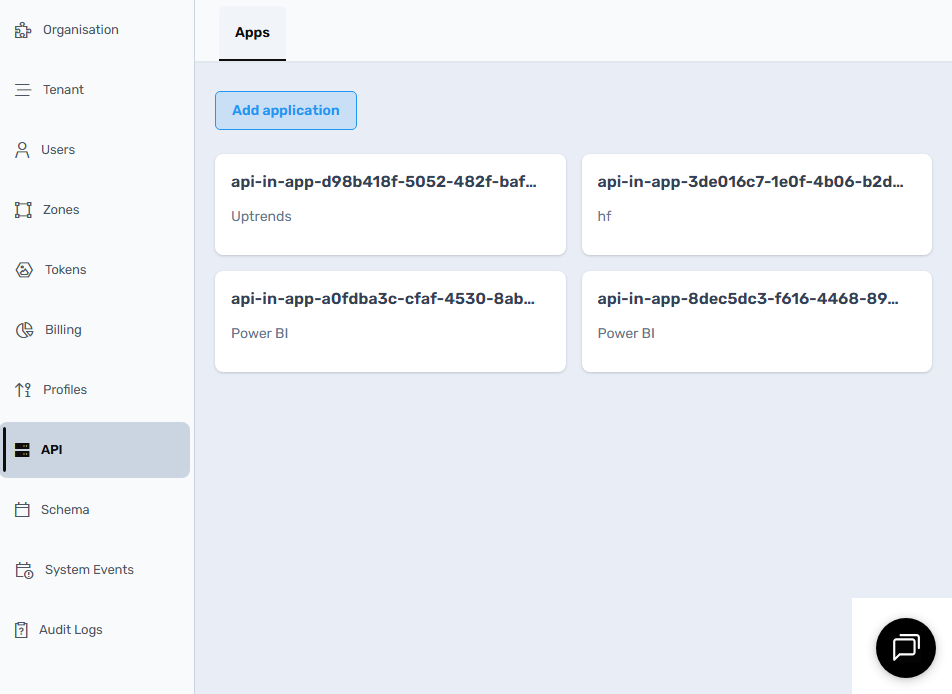Select the Tokens icon in sidebar

24,270
